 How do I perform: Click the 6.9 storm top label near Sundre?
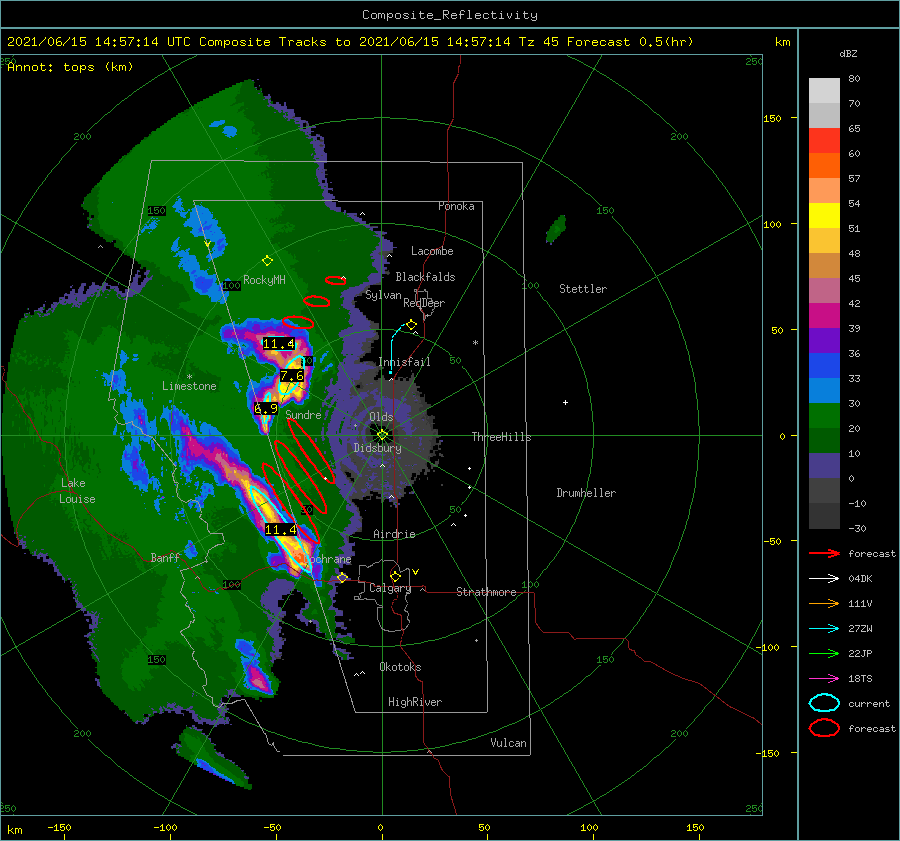[x=266, y=409]
